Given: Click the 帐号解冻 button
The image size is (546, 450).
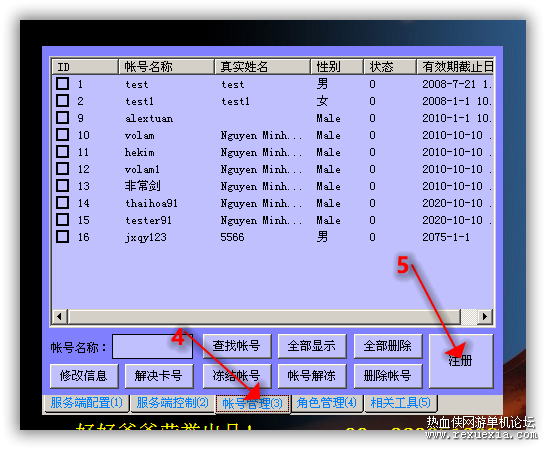Looking at the screenshot, I should click(312, 376).
